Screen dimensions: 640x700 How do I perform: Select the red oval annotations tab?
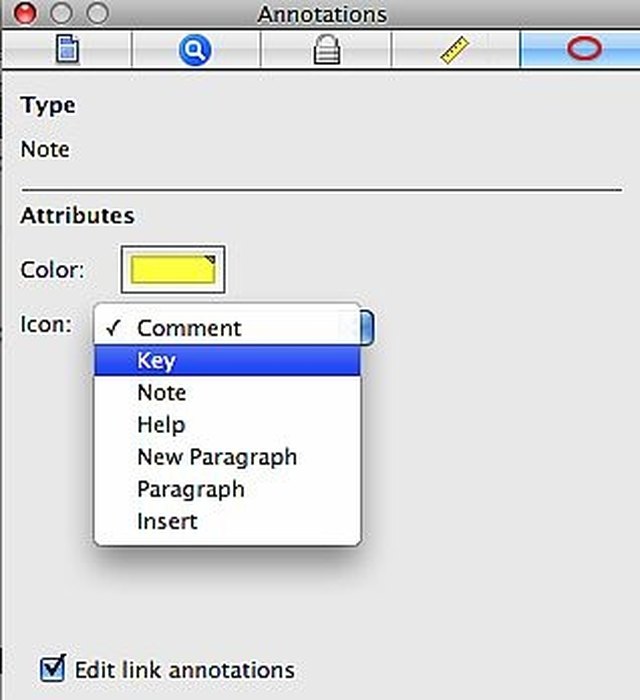pyautogui.click(x=584, y=49)
